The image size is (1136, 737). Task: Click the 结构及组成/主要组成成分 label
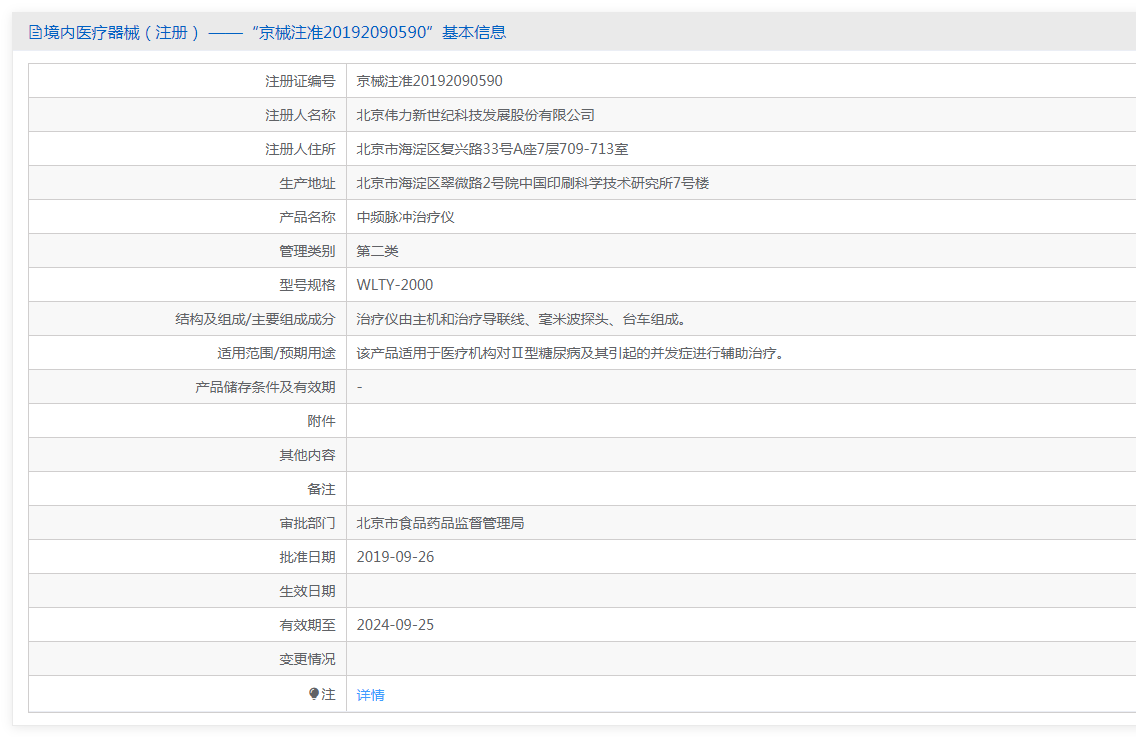coord(255,320)
